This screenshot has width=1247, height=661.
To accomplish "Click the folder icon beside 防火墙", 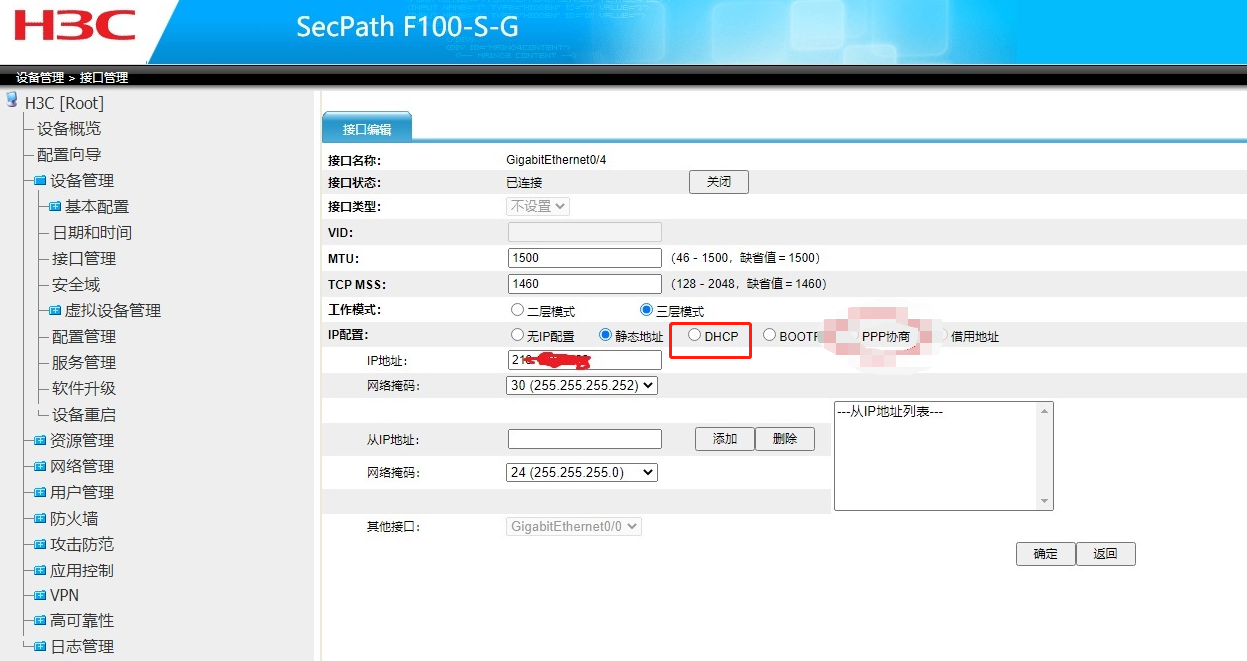I will point(40,519).
